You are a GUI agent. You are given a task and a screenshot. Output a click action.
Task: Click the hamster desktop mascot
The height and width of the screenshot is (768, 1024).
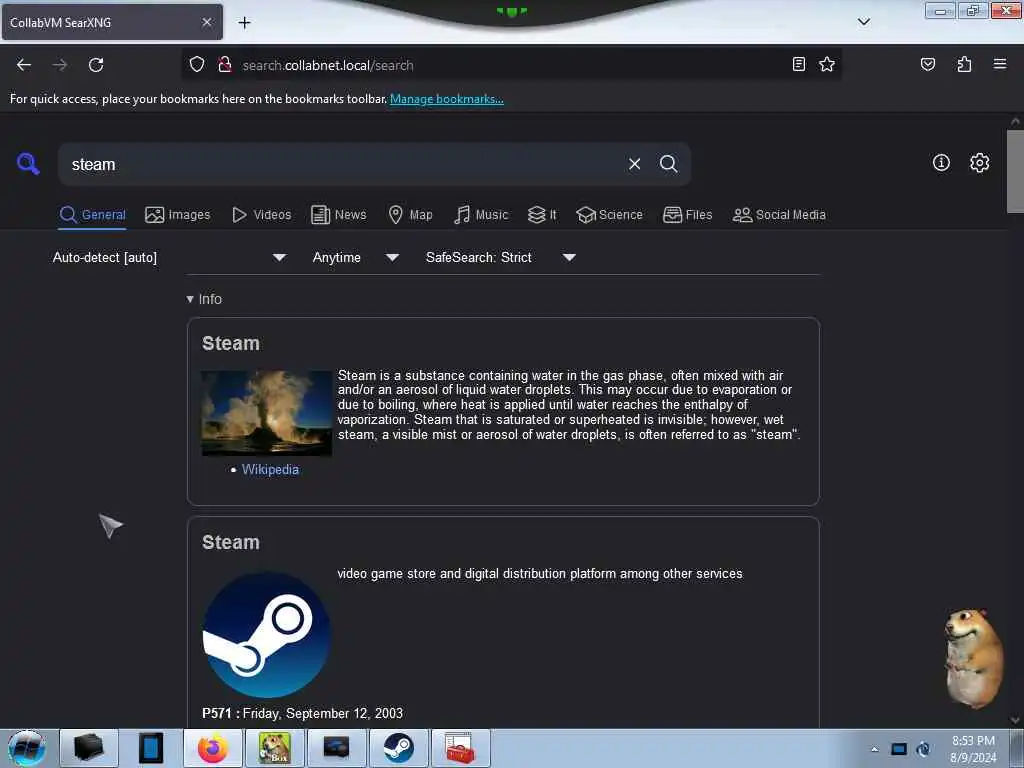pyautogui.click(x=974, y=658)
